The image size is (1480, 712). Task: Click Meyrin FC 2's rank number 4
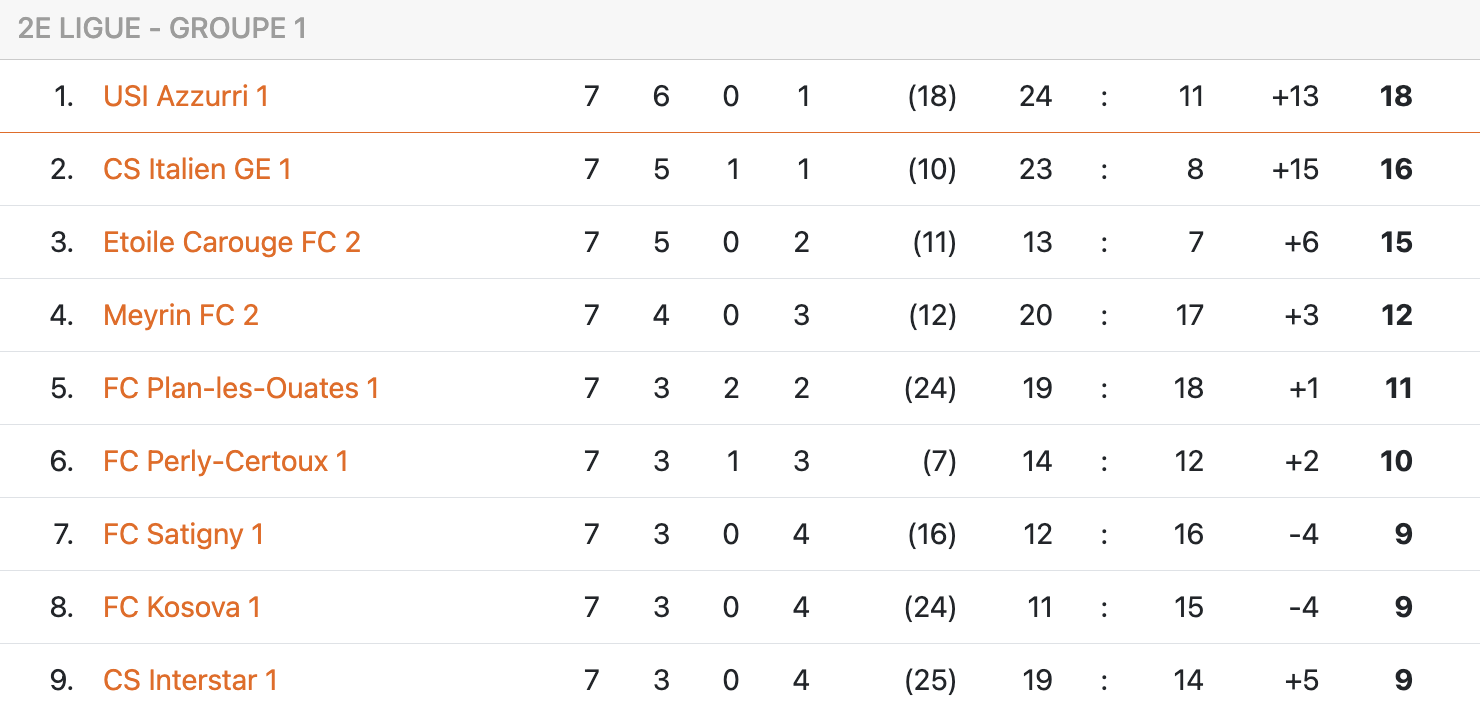pyautogui.click(x=62, y=316)
